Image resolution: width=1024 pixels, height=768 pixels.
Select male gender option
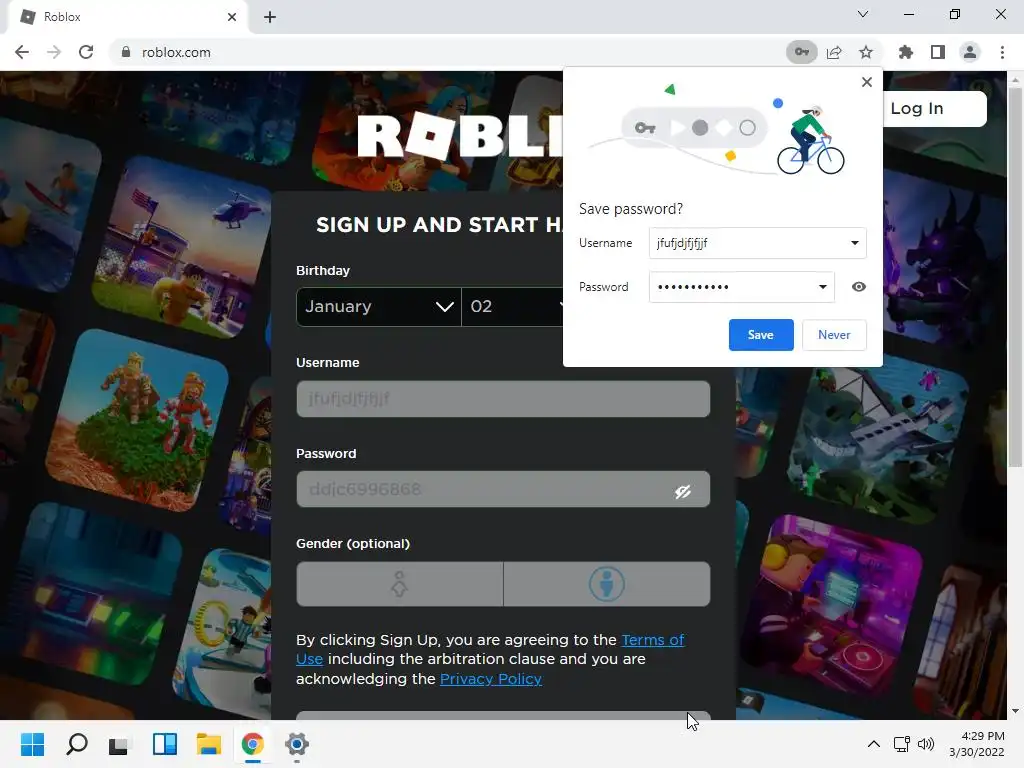(x=607, y=584)
